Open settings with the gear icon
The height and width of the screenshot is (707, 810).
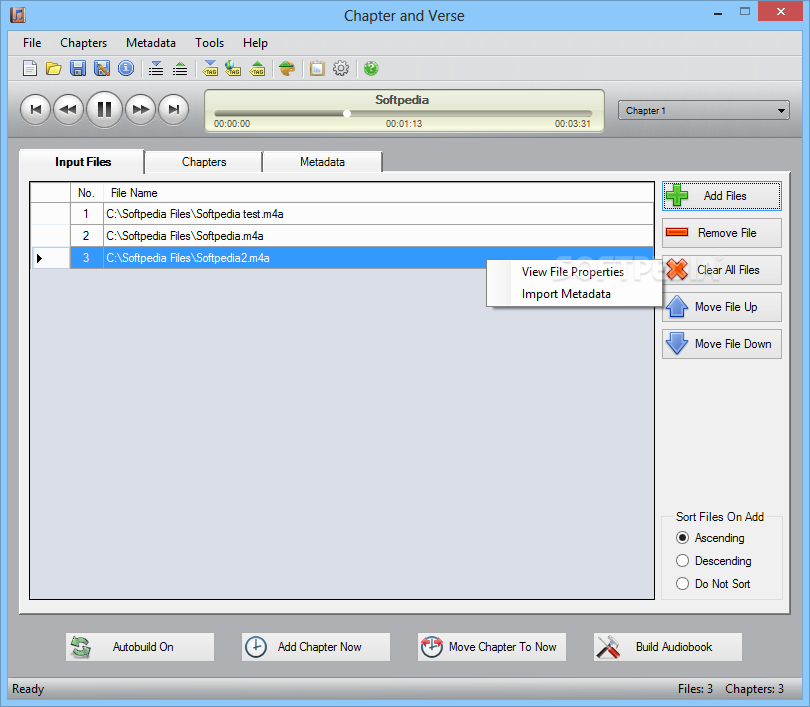[x=341, y=68]
